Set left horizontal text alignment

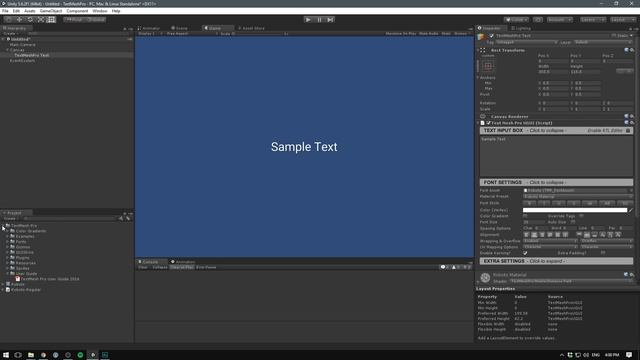coord(527,235)
